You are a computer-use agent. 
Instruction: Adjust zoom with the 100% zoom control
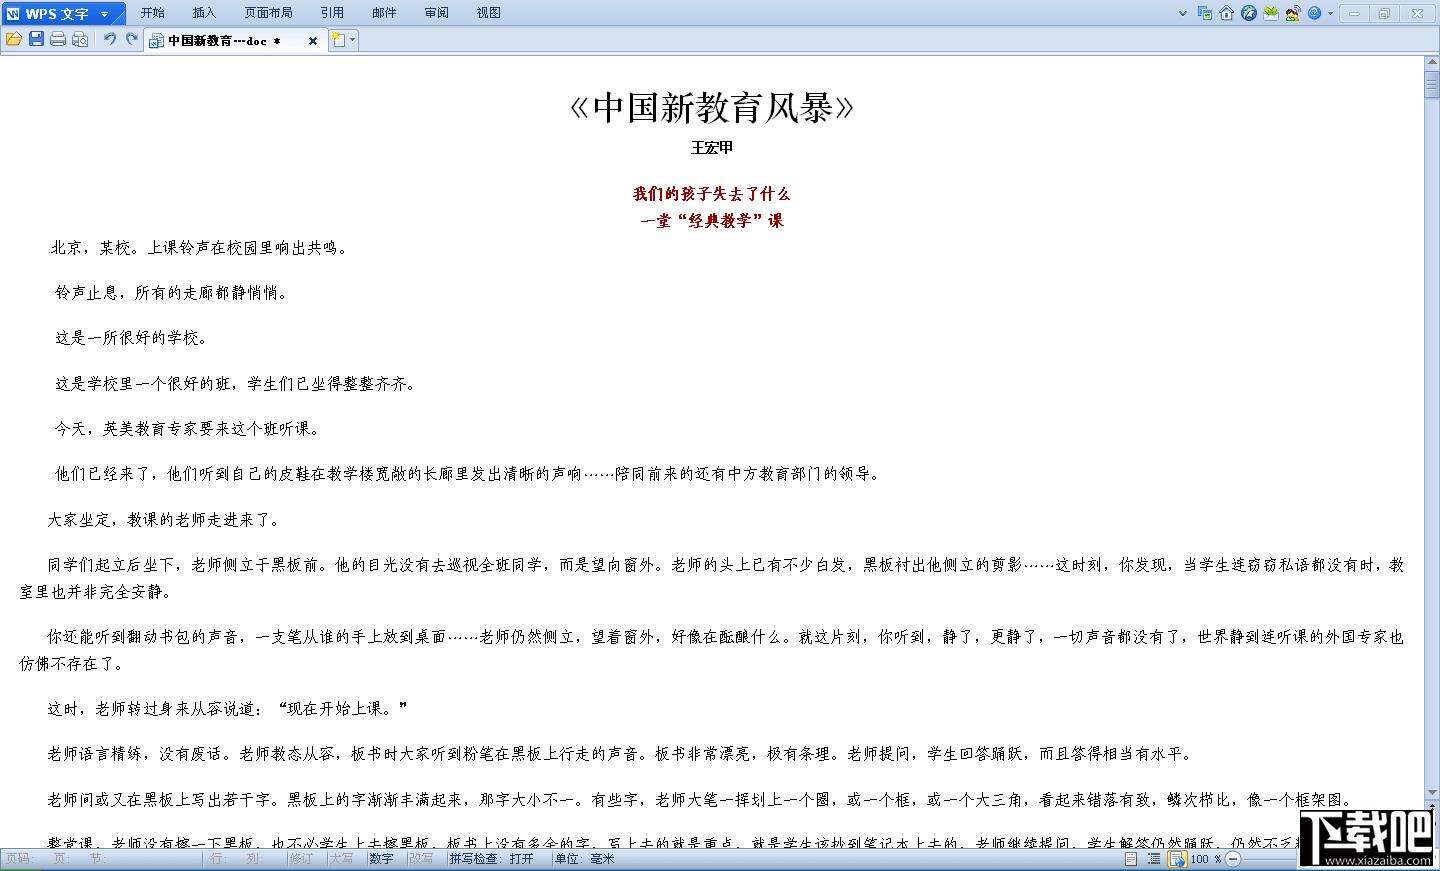click(1205, 858)
